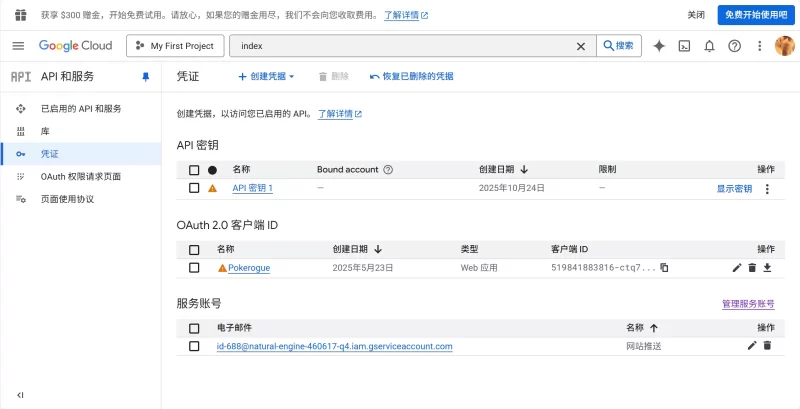Activate Cloud Shell terminal icon

tap(685, 46)
